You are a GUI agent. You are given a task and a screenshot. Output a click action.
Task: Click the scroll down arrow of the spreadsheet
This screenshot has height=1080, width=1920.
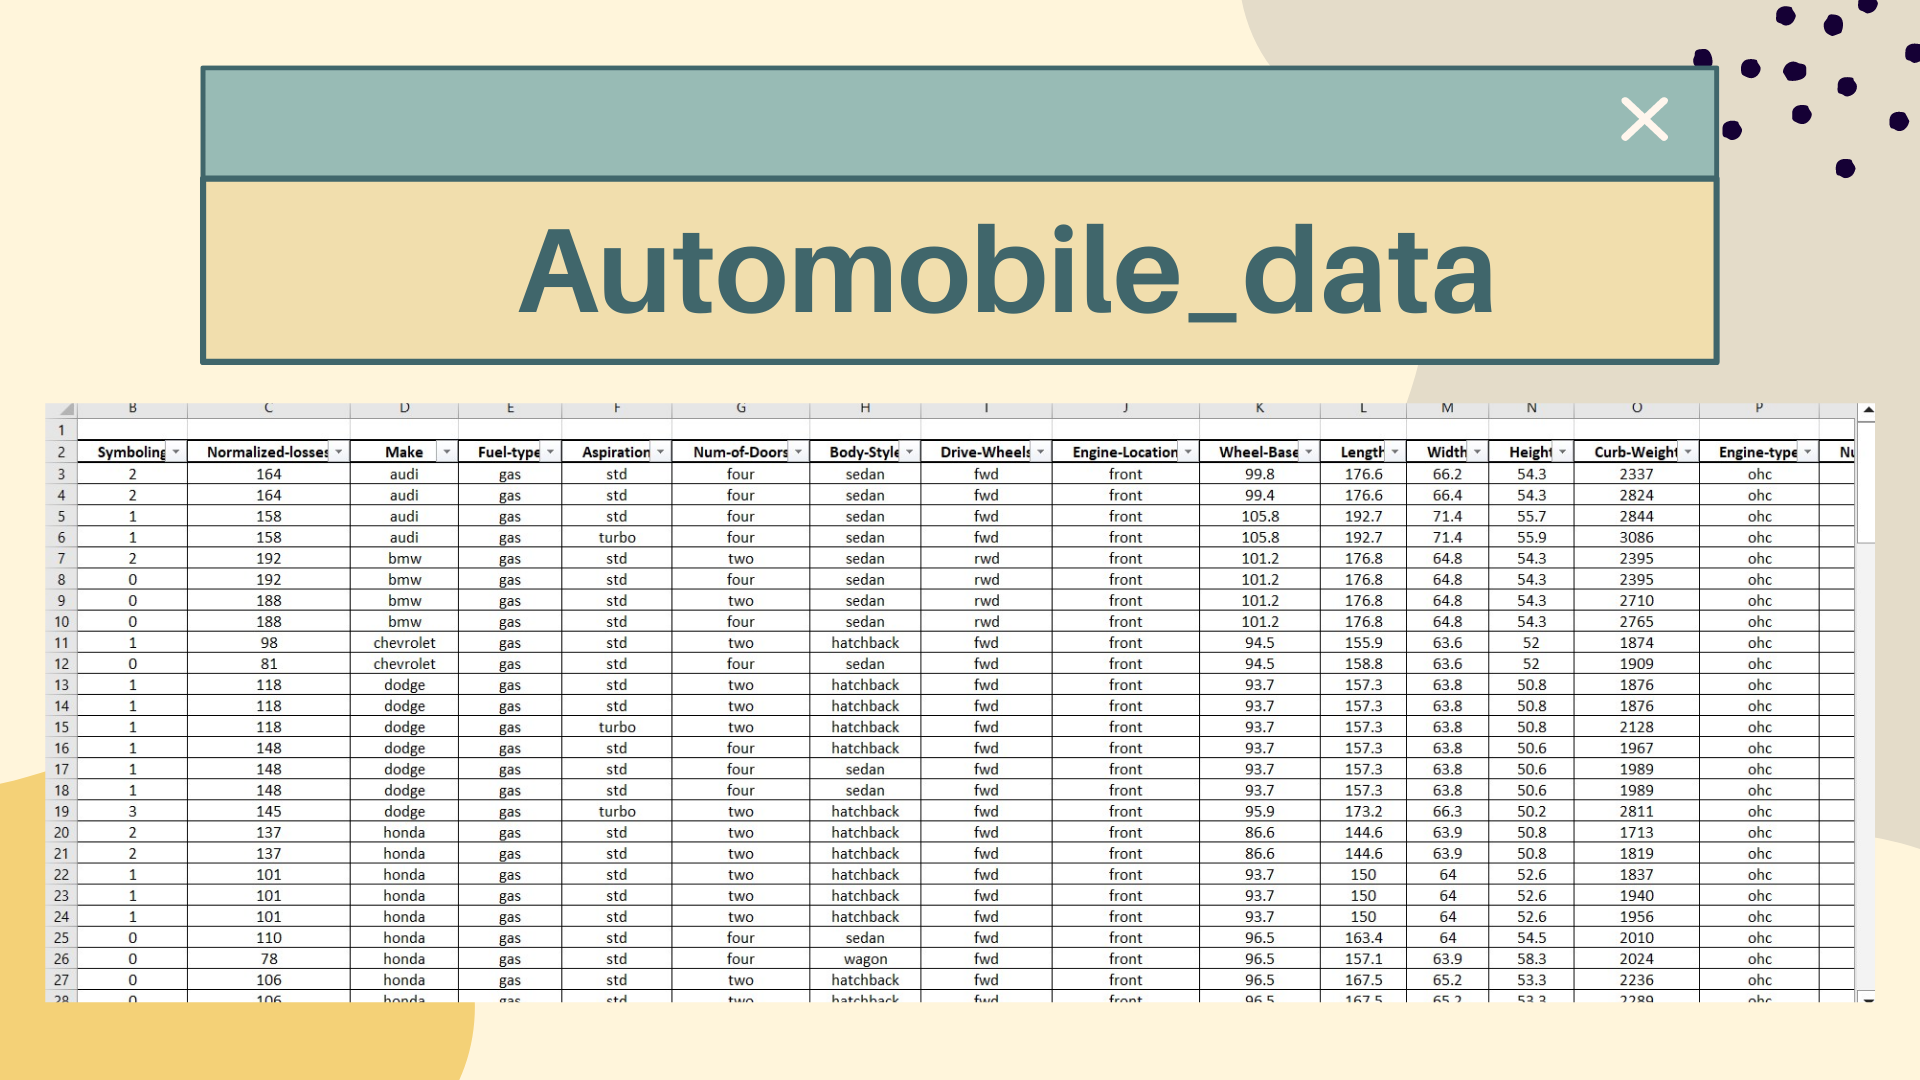1867,998
